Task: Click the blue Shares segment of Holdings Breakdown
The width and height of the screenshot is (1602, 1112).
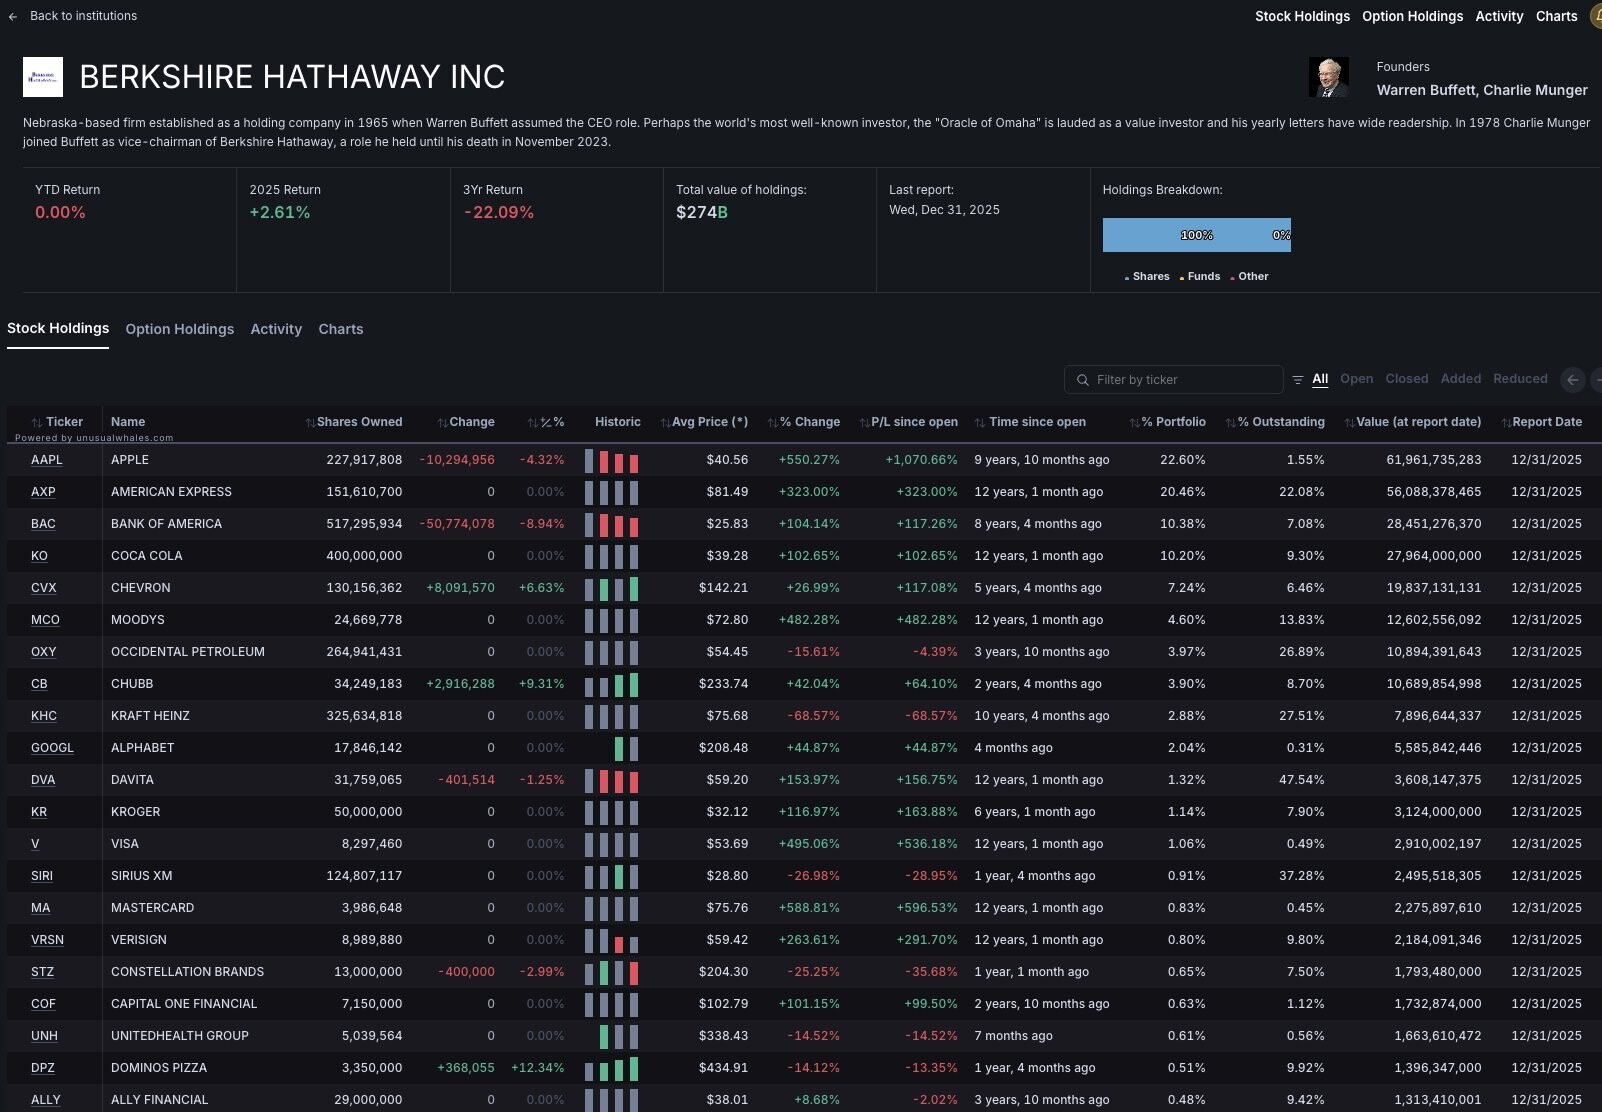Action: [1196, 235]
